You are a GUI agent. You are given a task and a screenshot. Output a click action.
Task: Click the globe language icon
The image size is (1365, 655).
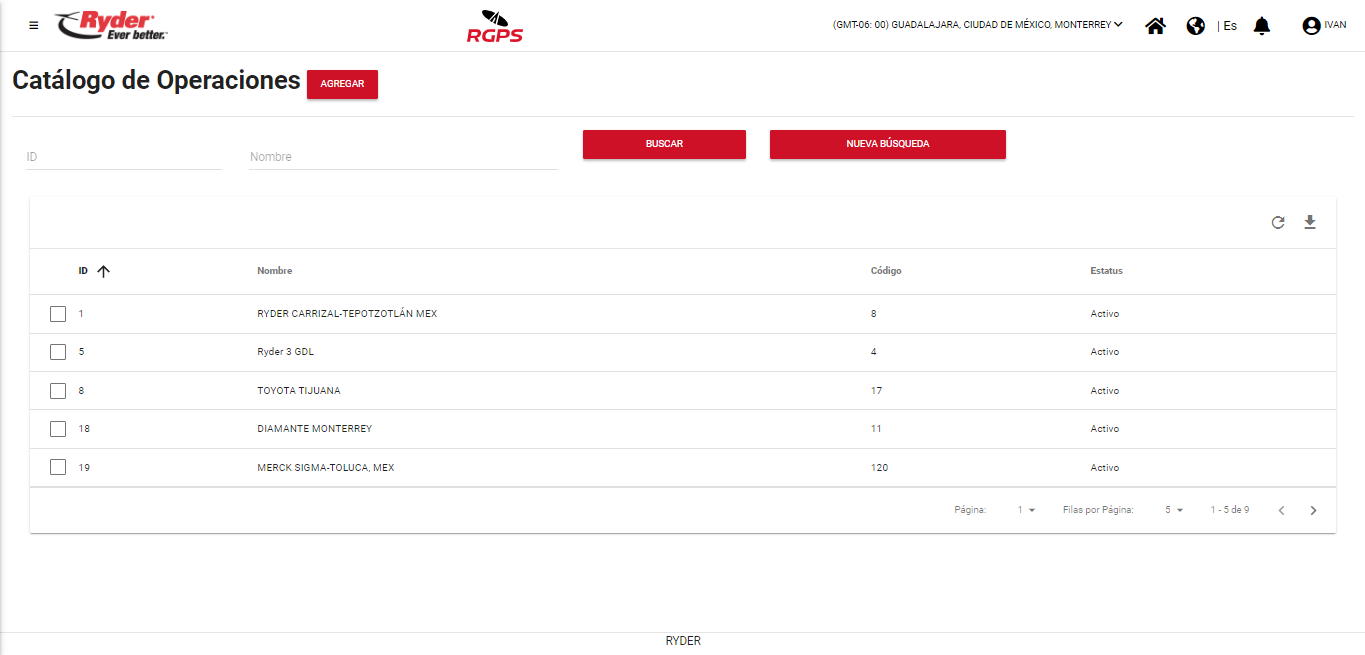[x=1195, y=26]
